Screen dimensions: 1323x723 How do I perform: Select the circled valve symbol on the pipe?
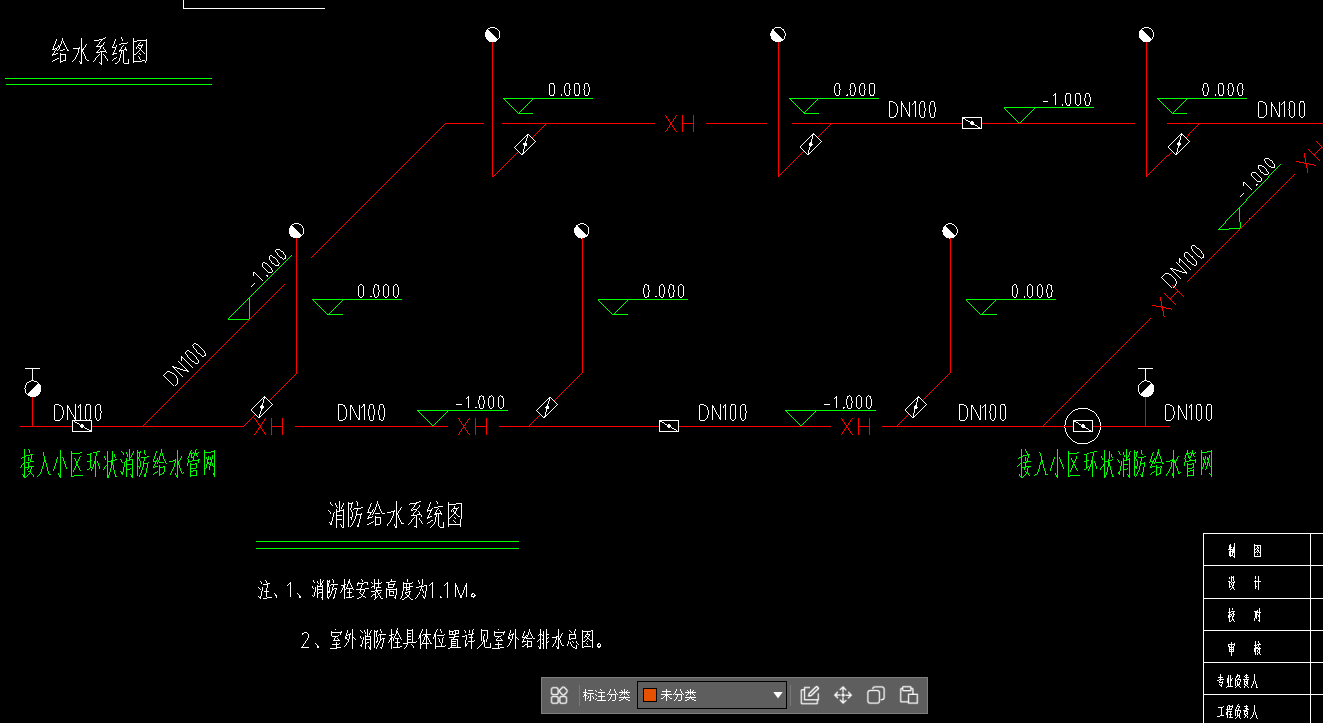click(x=1082, y=426)
